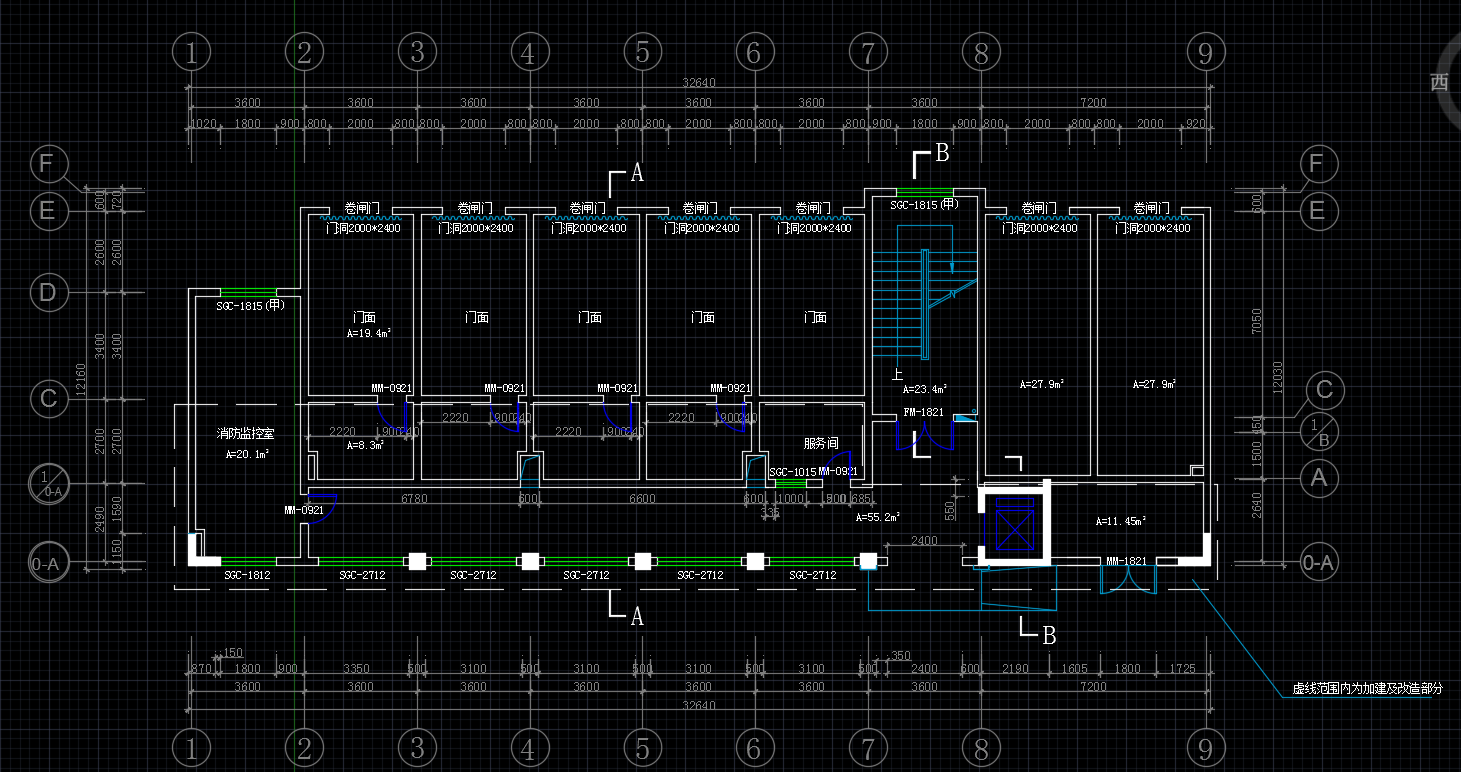Click the vertical dimension text 550

click(x=950, y=510)
